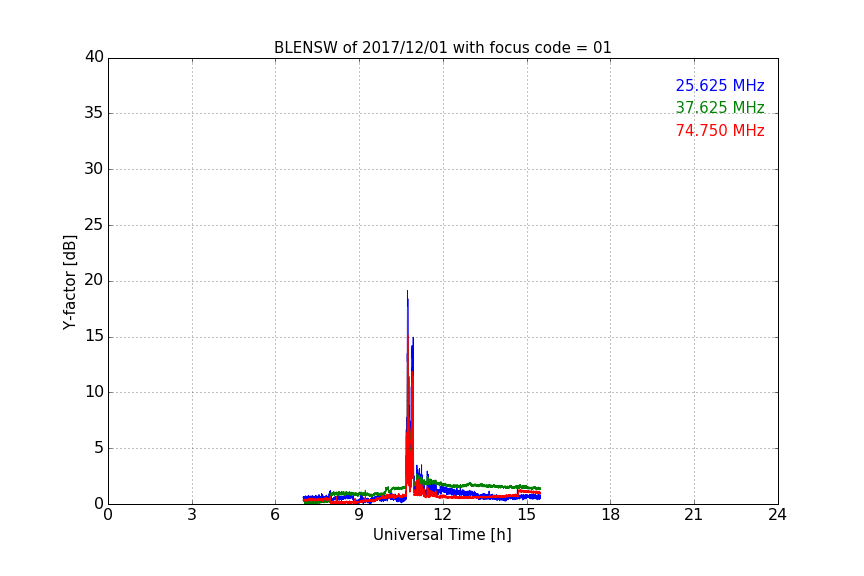
Task: Click the y-axis tick label '25'
Action: pyautogui.click(x=94, y=224)
